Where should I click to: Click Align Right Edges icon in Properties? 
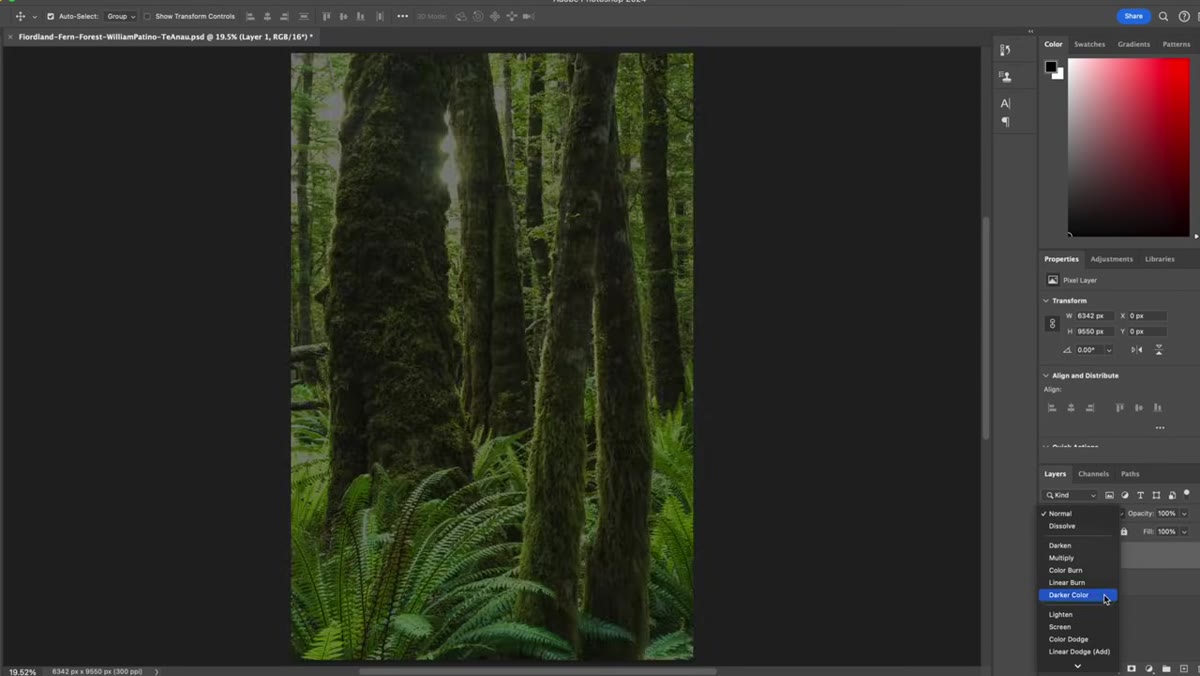[1090, 408]
